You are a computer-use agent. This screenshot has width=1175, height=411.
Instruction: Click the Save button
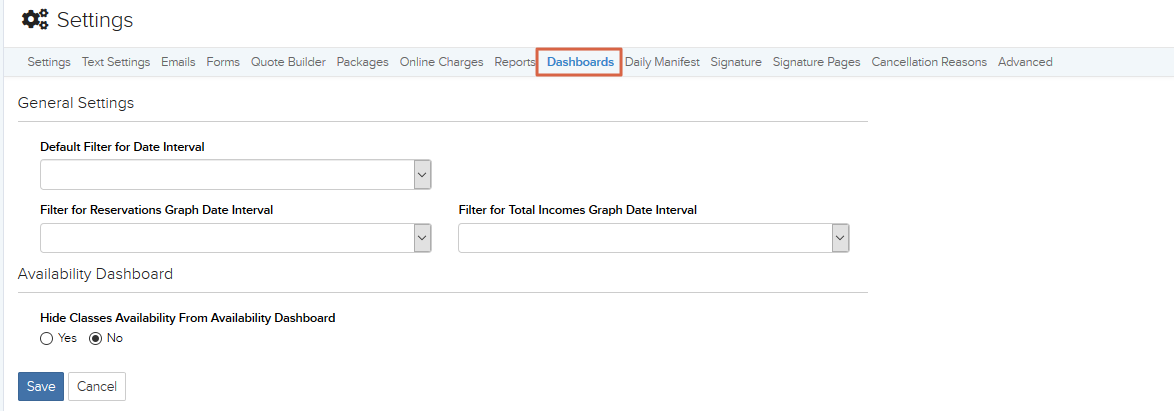pos(41,386)
